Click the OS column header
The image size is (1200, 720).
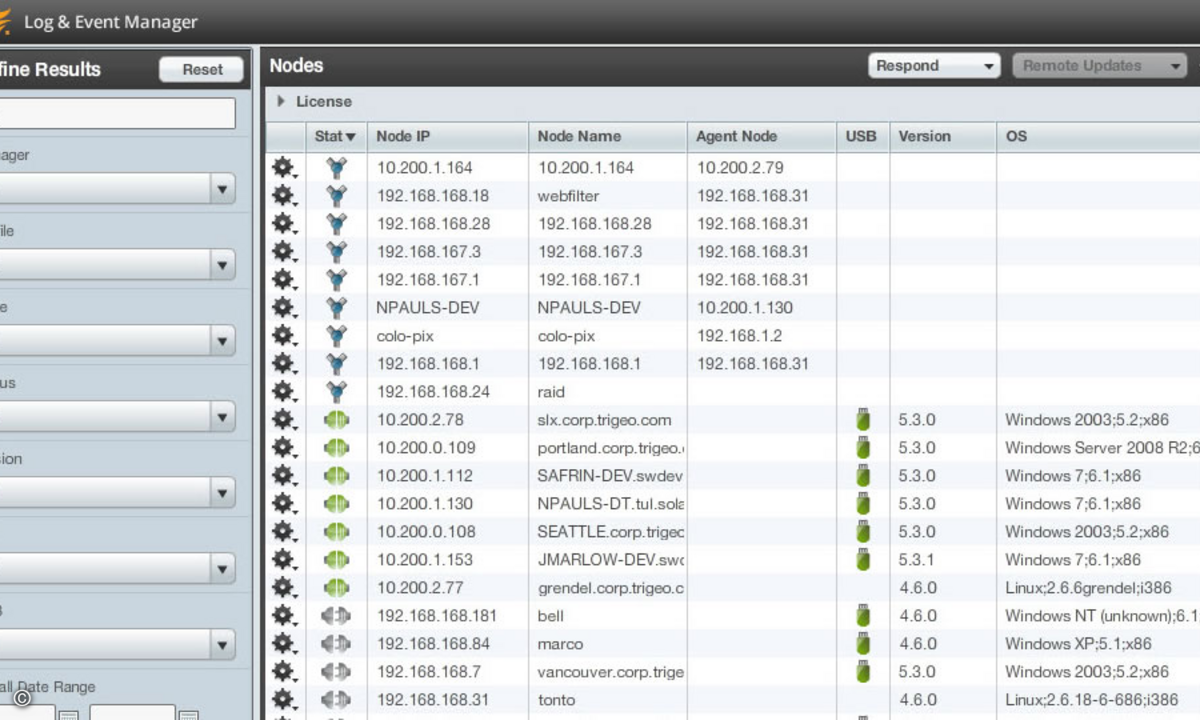[1098, 136]
